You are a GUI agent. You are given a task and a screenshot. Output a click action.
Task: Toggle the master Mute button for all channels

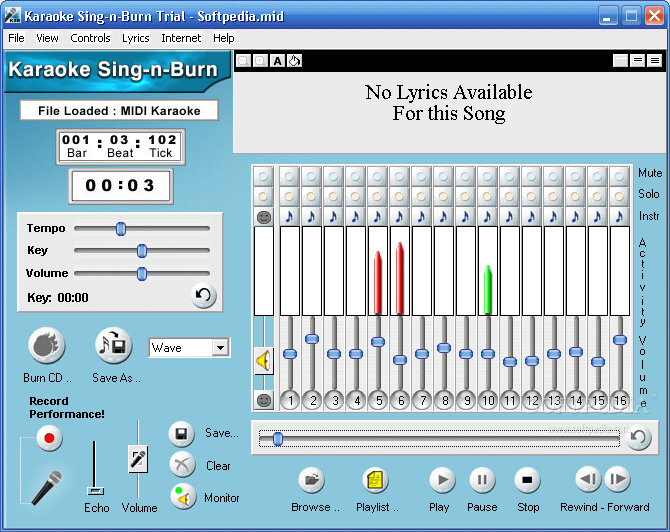[x=264, y=176]
